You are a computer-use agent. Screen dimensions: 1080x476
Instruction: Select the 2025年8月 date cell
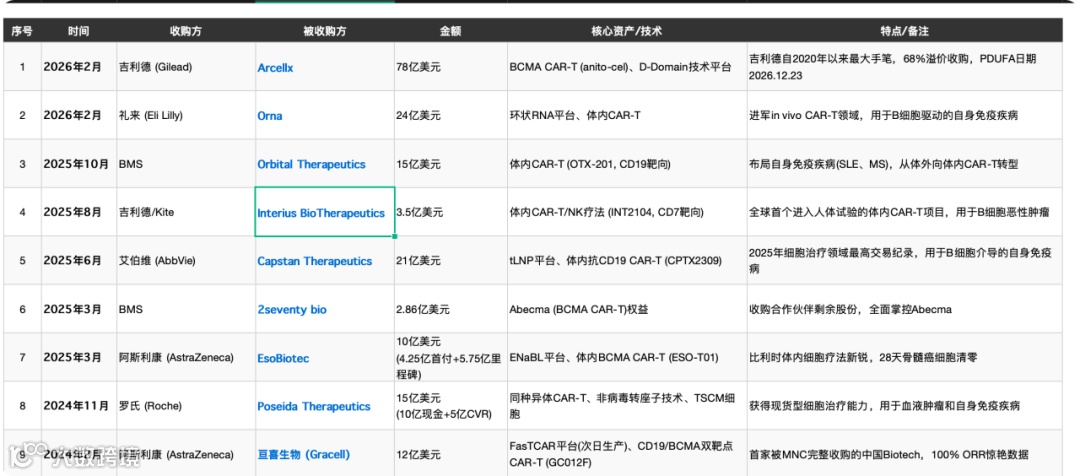coord(79,212)
